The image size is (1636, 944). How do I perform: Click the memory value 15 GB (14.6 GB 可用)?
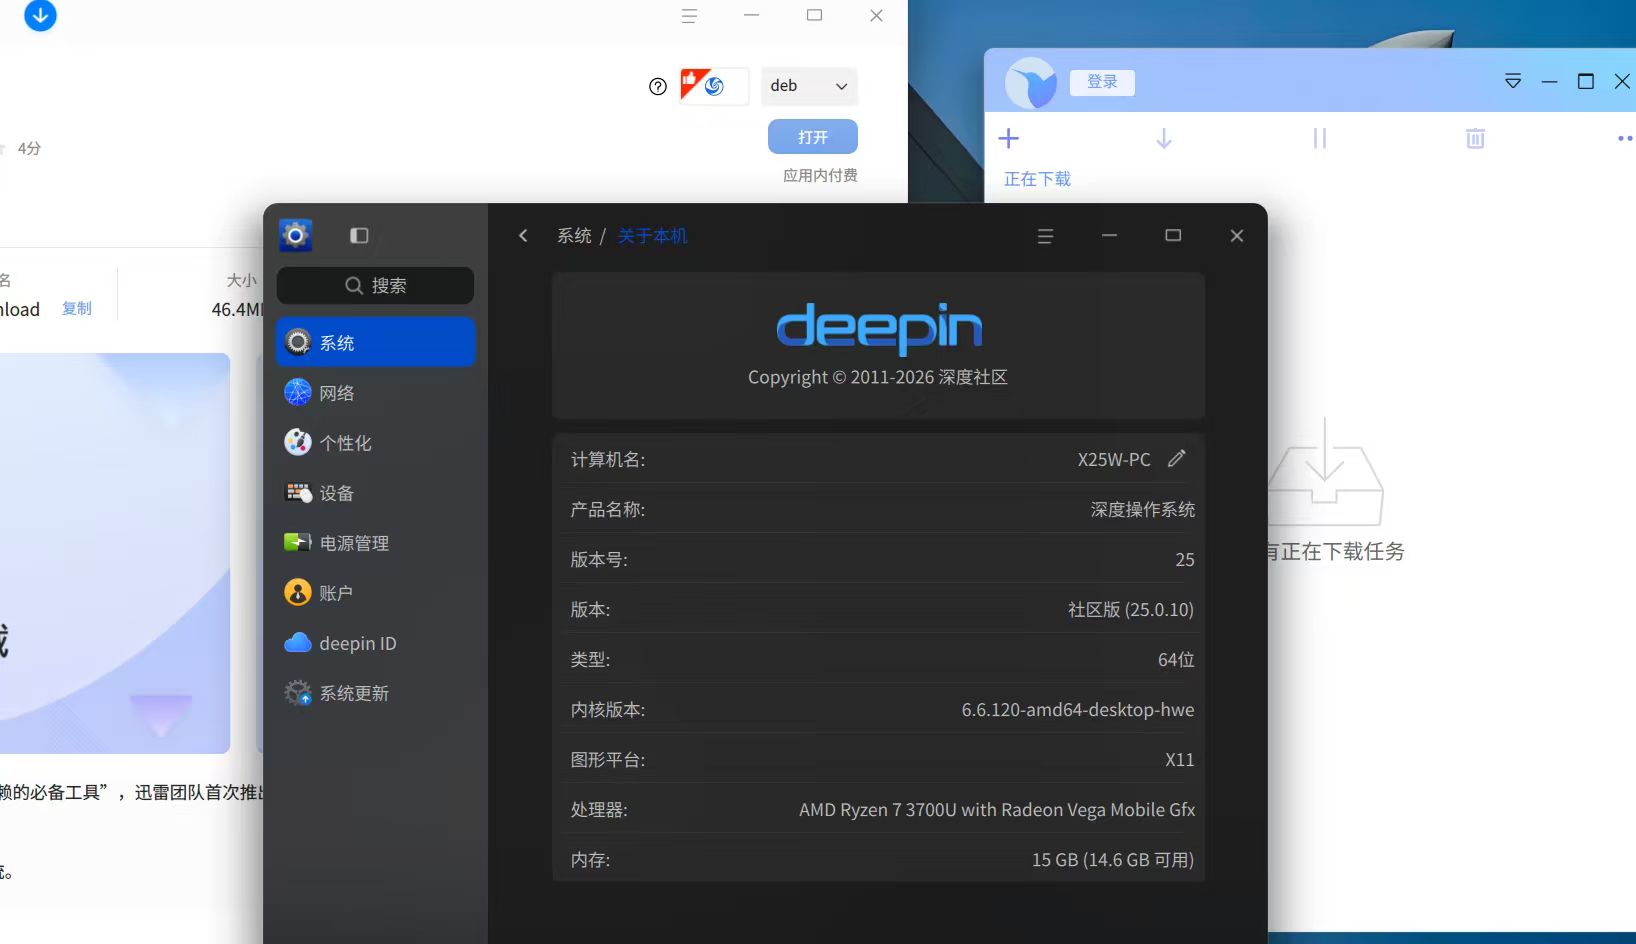click(x=1113, y=859)
